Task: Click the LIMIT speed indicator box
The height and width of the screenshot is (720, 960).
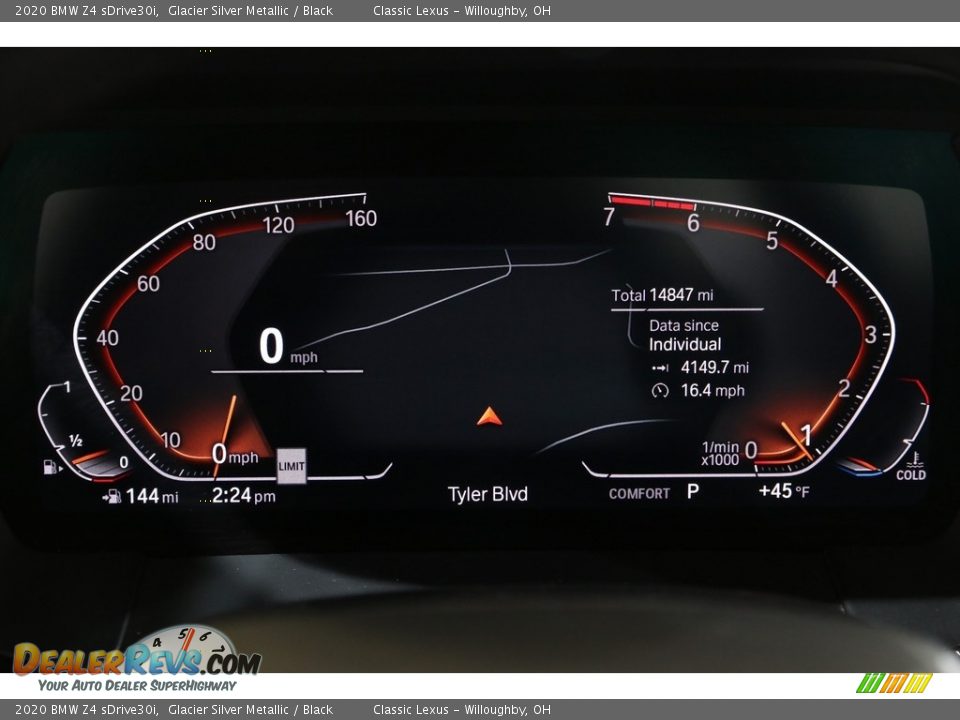Action: click(x=291, y=466)
